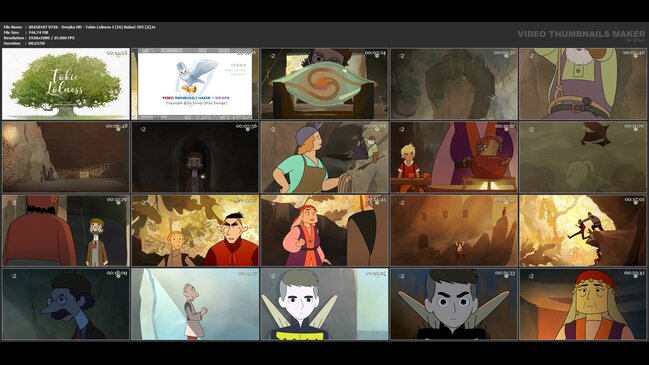
Task: Open thumbnail of blond boy beside red pot
Action: pyautogui.click(x=454, y=157)
